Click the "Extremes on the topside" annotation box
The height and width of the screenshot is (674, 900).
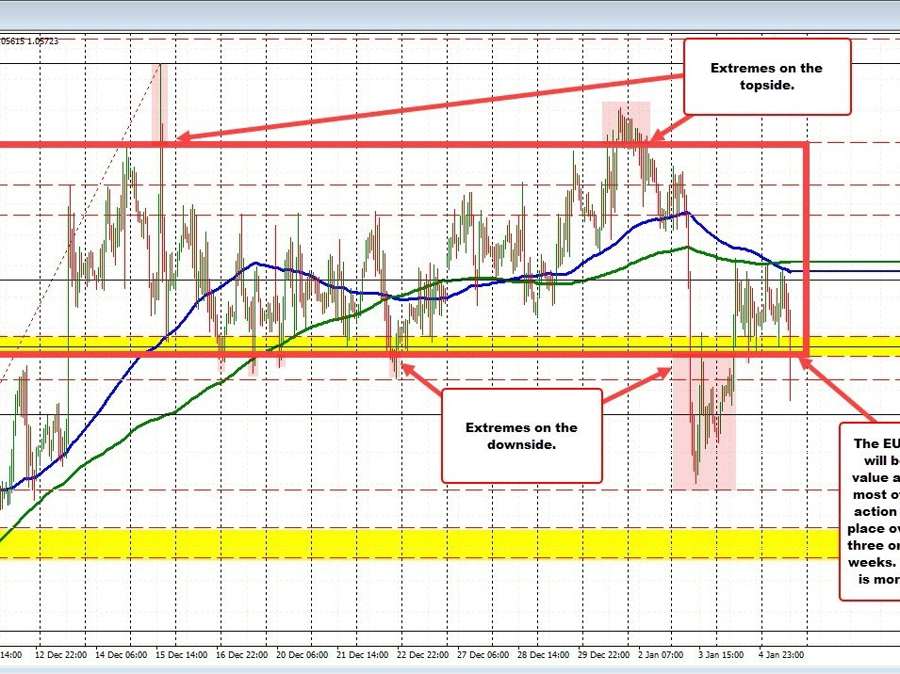click(766, 77)
